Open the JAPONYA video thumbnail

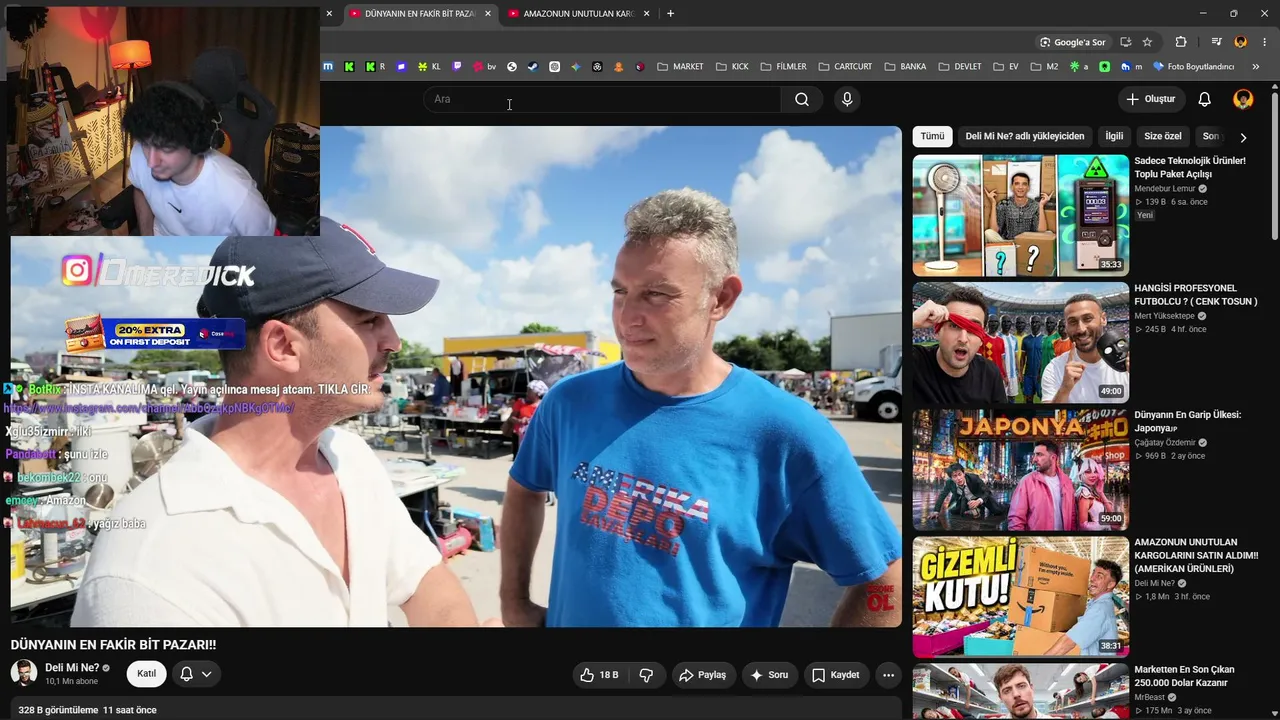[1021, 470]
